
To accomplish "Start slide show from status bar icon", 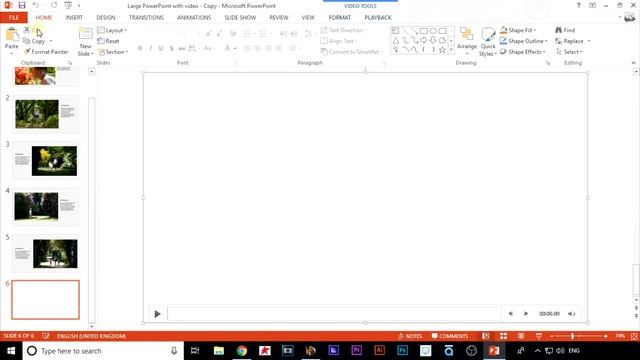I will click(539, 336).
